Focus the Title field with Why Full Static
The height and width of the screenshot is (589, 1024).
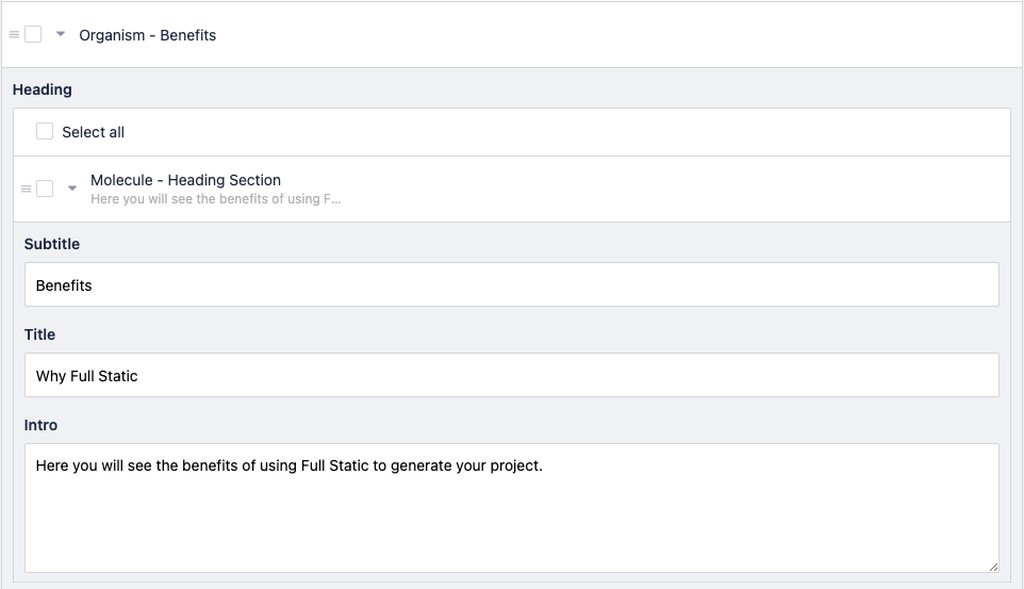coord(512,375)
